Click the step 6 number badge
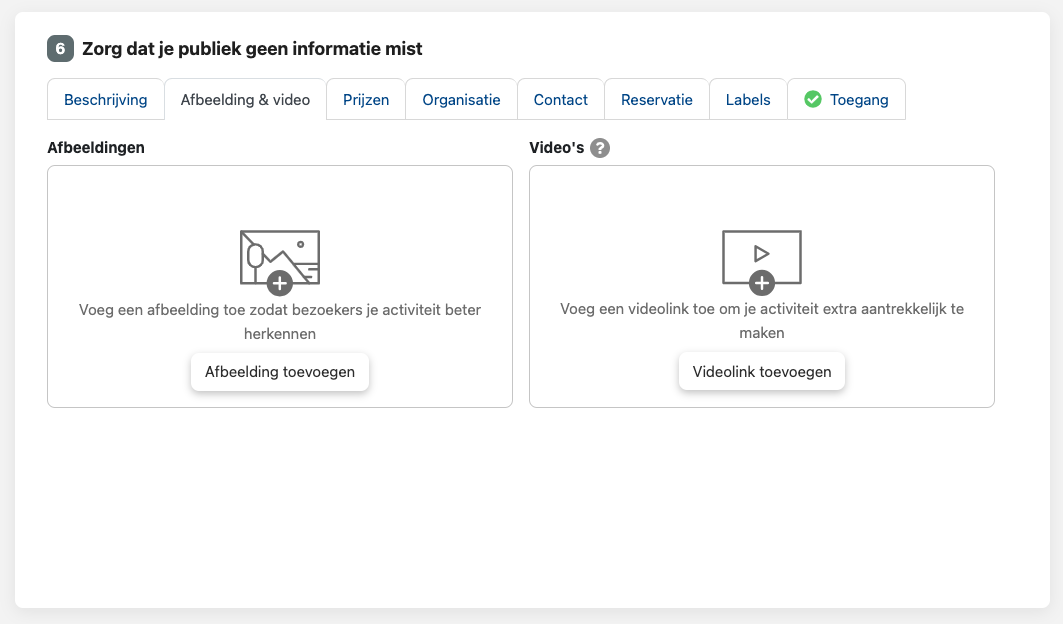 pyautogui.click(x=60, y=48)
